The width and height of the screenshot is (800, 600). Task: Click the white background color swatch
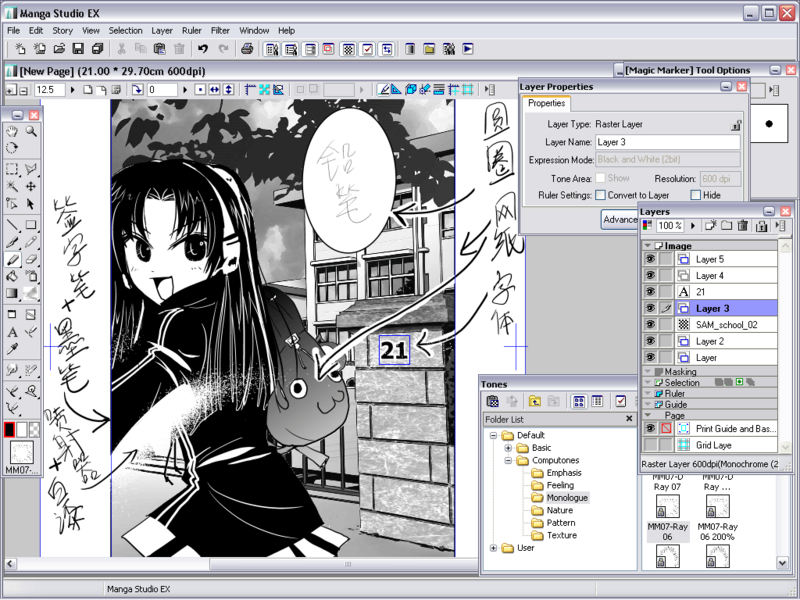22,430
